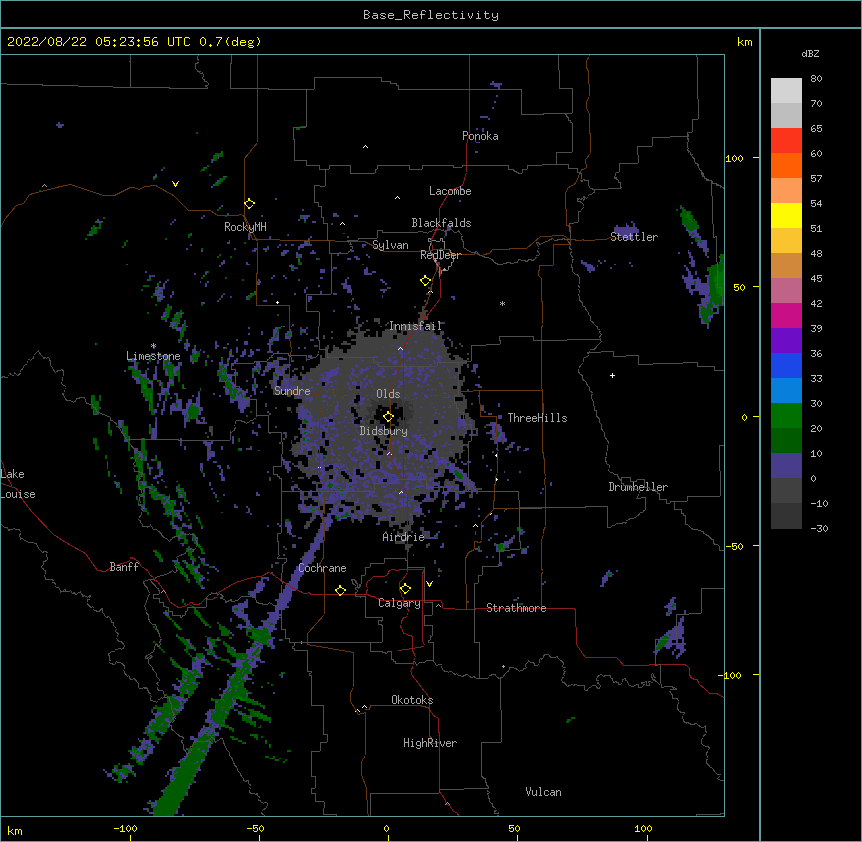Image resolution: width=862 pixels, height=842 pixels.
Task: Click the 100 tick label on bottom axis
Action: pyautogui.click(x=643, y=828)
